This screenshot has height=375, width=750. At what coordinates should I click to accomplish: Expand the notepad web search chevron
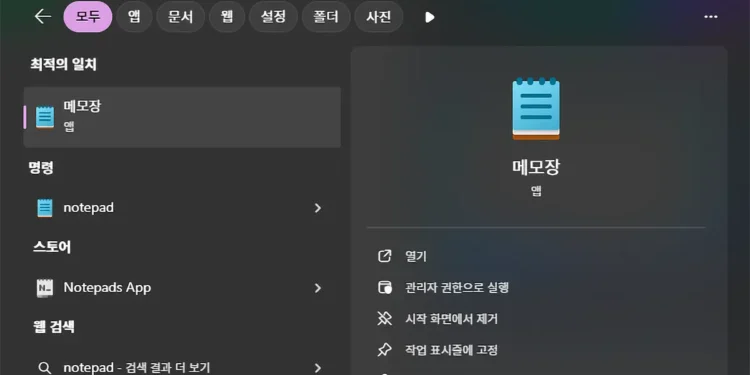318,368
